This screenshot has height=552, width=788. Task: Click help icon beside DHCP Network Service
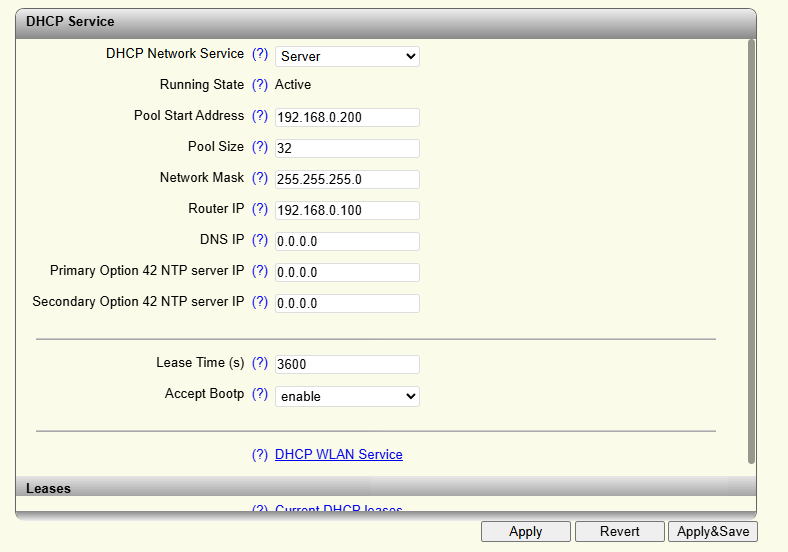coord(260,54)
